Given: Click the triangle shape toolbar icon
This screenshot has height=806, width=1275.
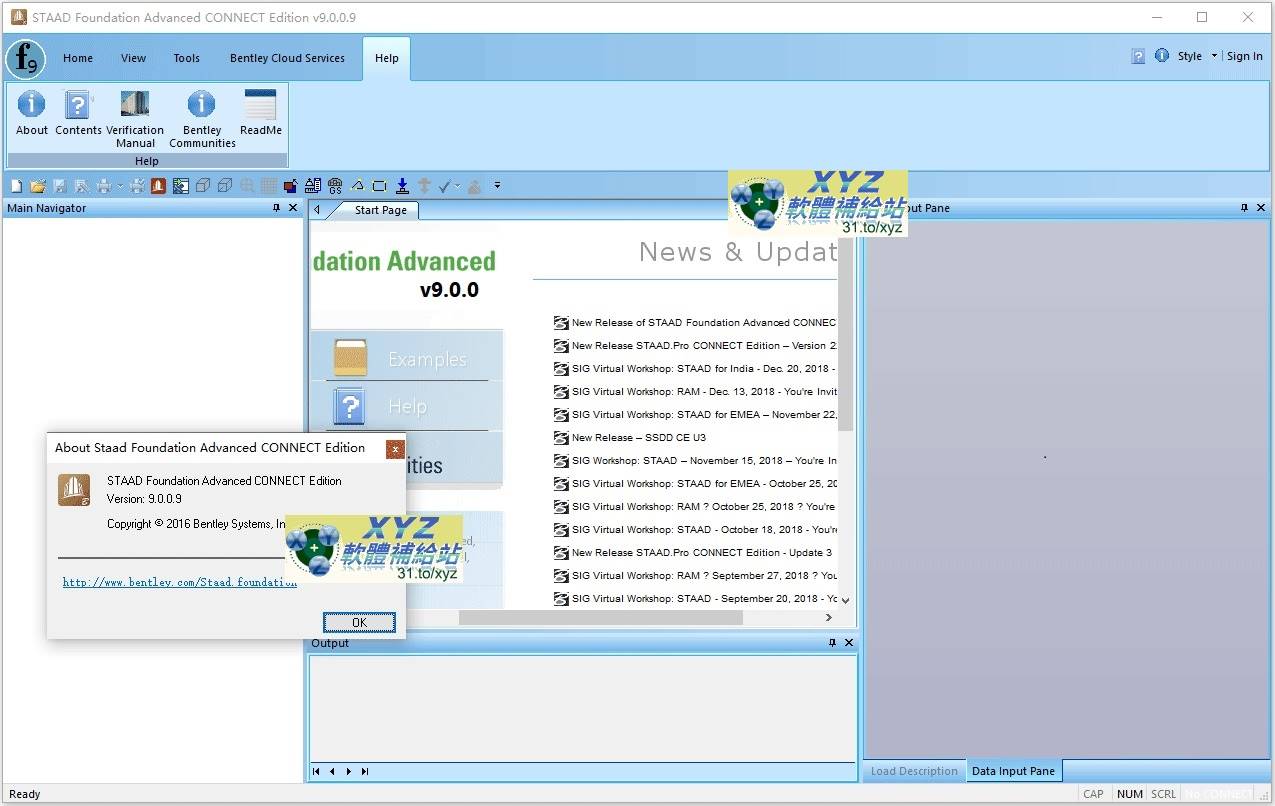Looking at the screenshot, I should point(357,186).
